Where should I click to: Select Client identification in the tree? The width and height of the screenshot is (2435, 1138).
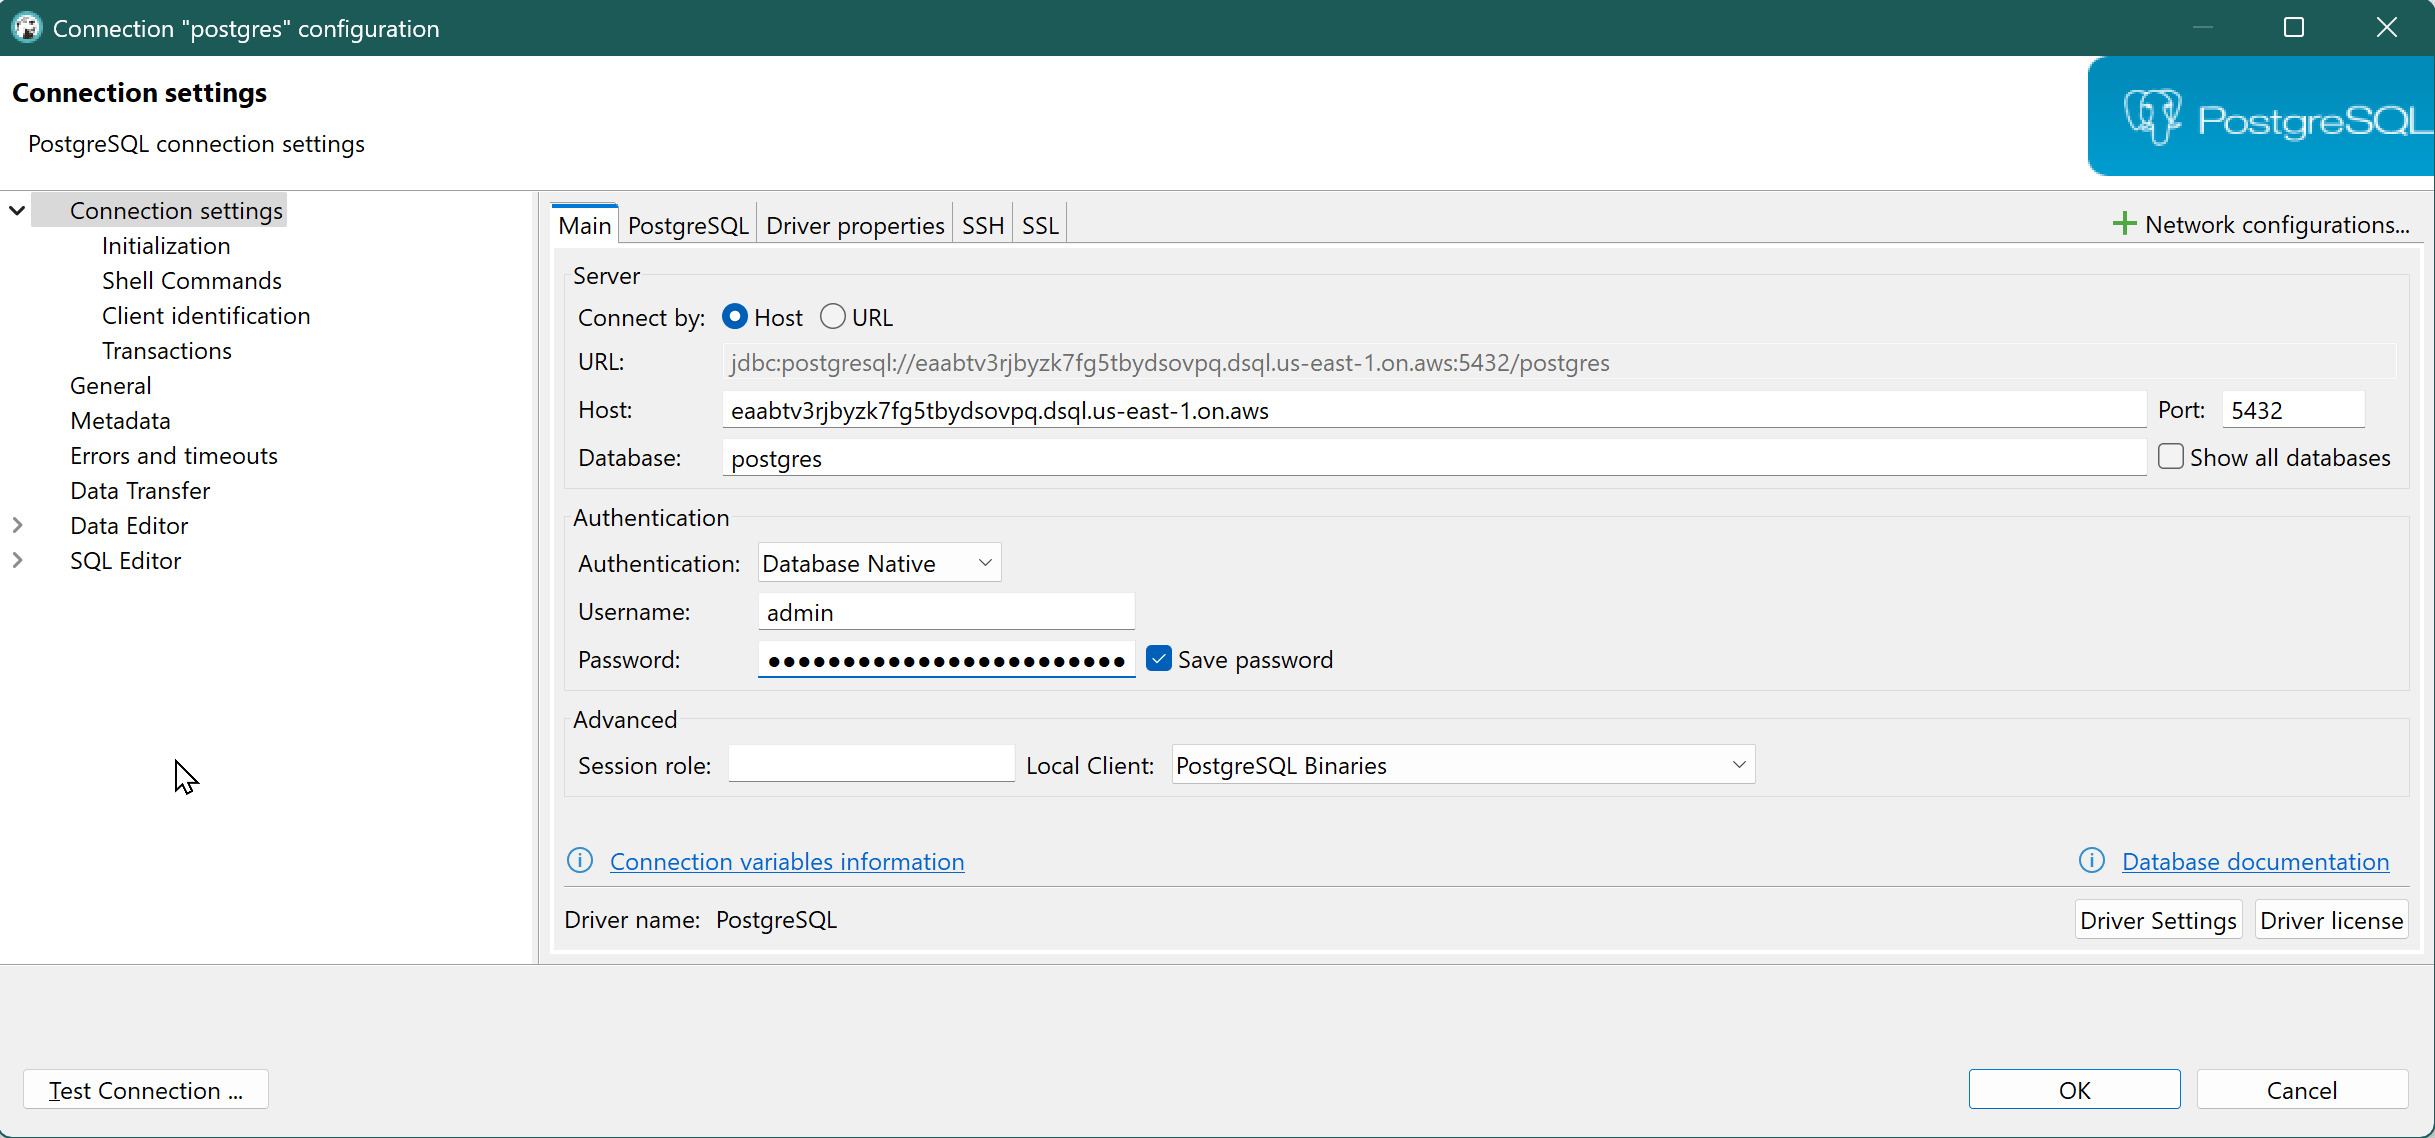tap(206, 315)
